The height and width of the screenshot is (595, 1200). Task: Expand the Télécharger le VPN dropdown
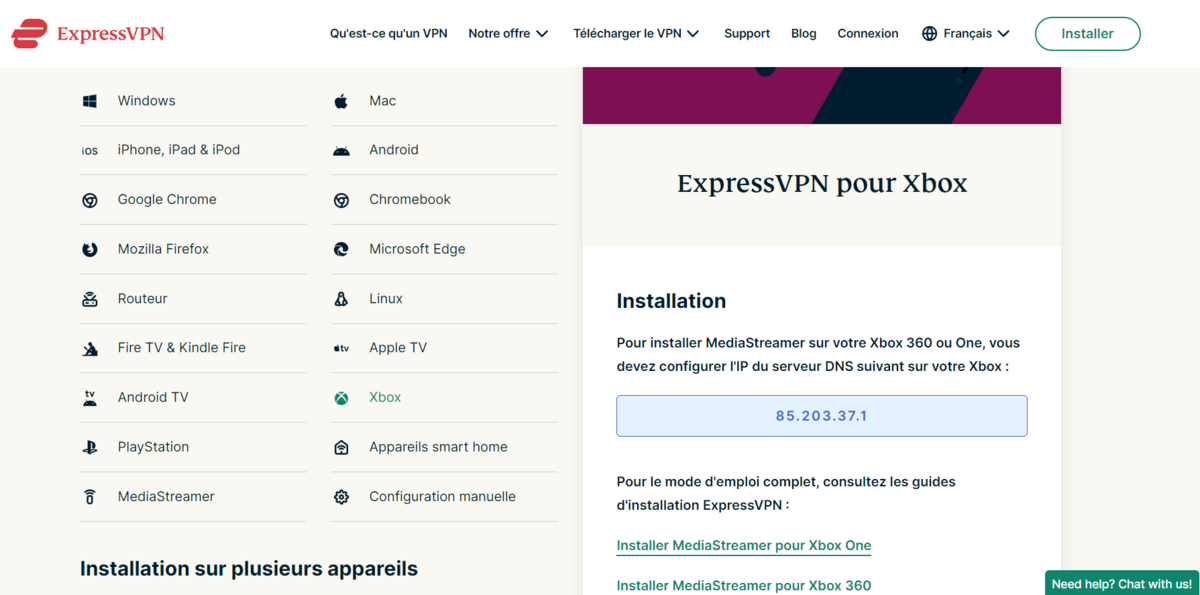636,34
